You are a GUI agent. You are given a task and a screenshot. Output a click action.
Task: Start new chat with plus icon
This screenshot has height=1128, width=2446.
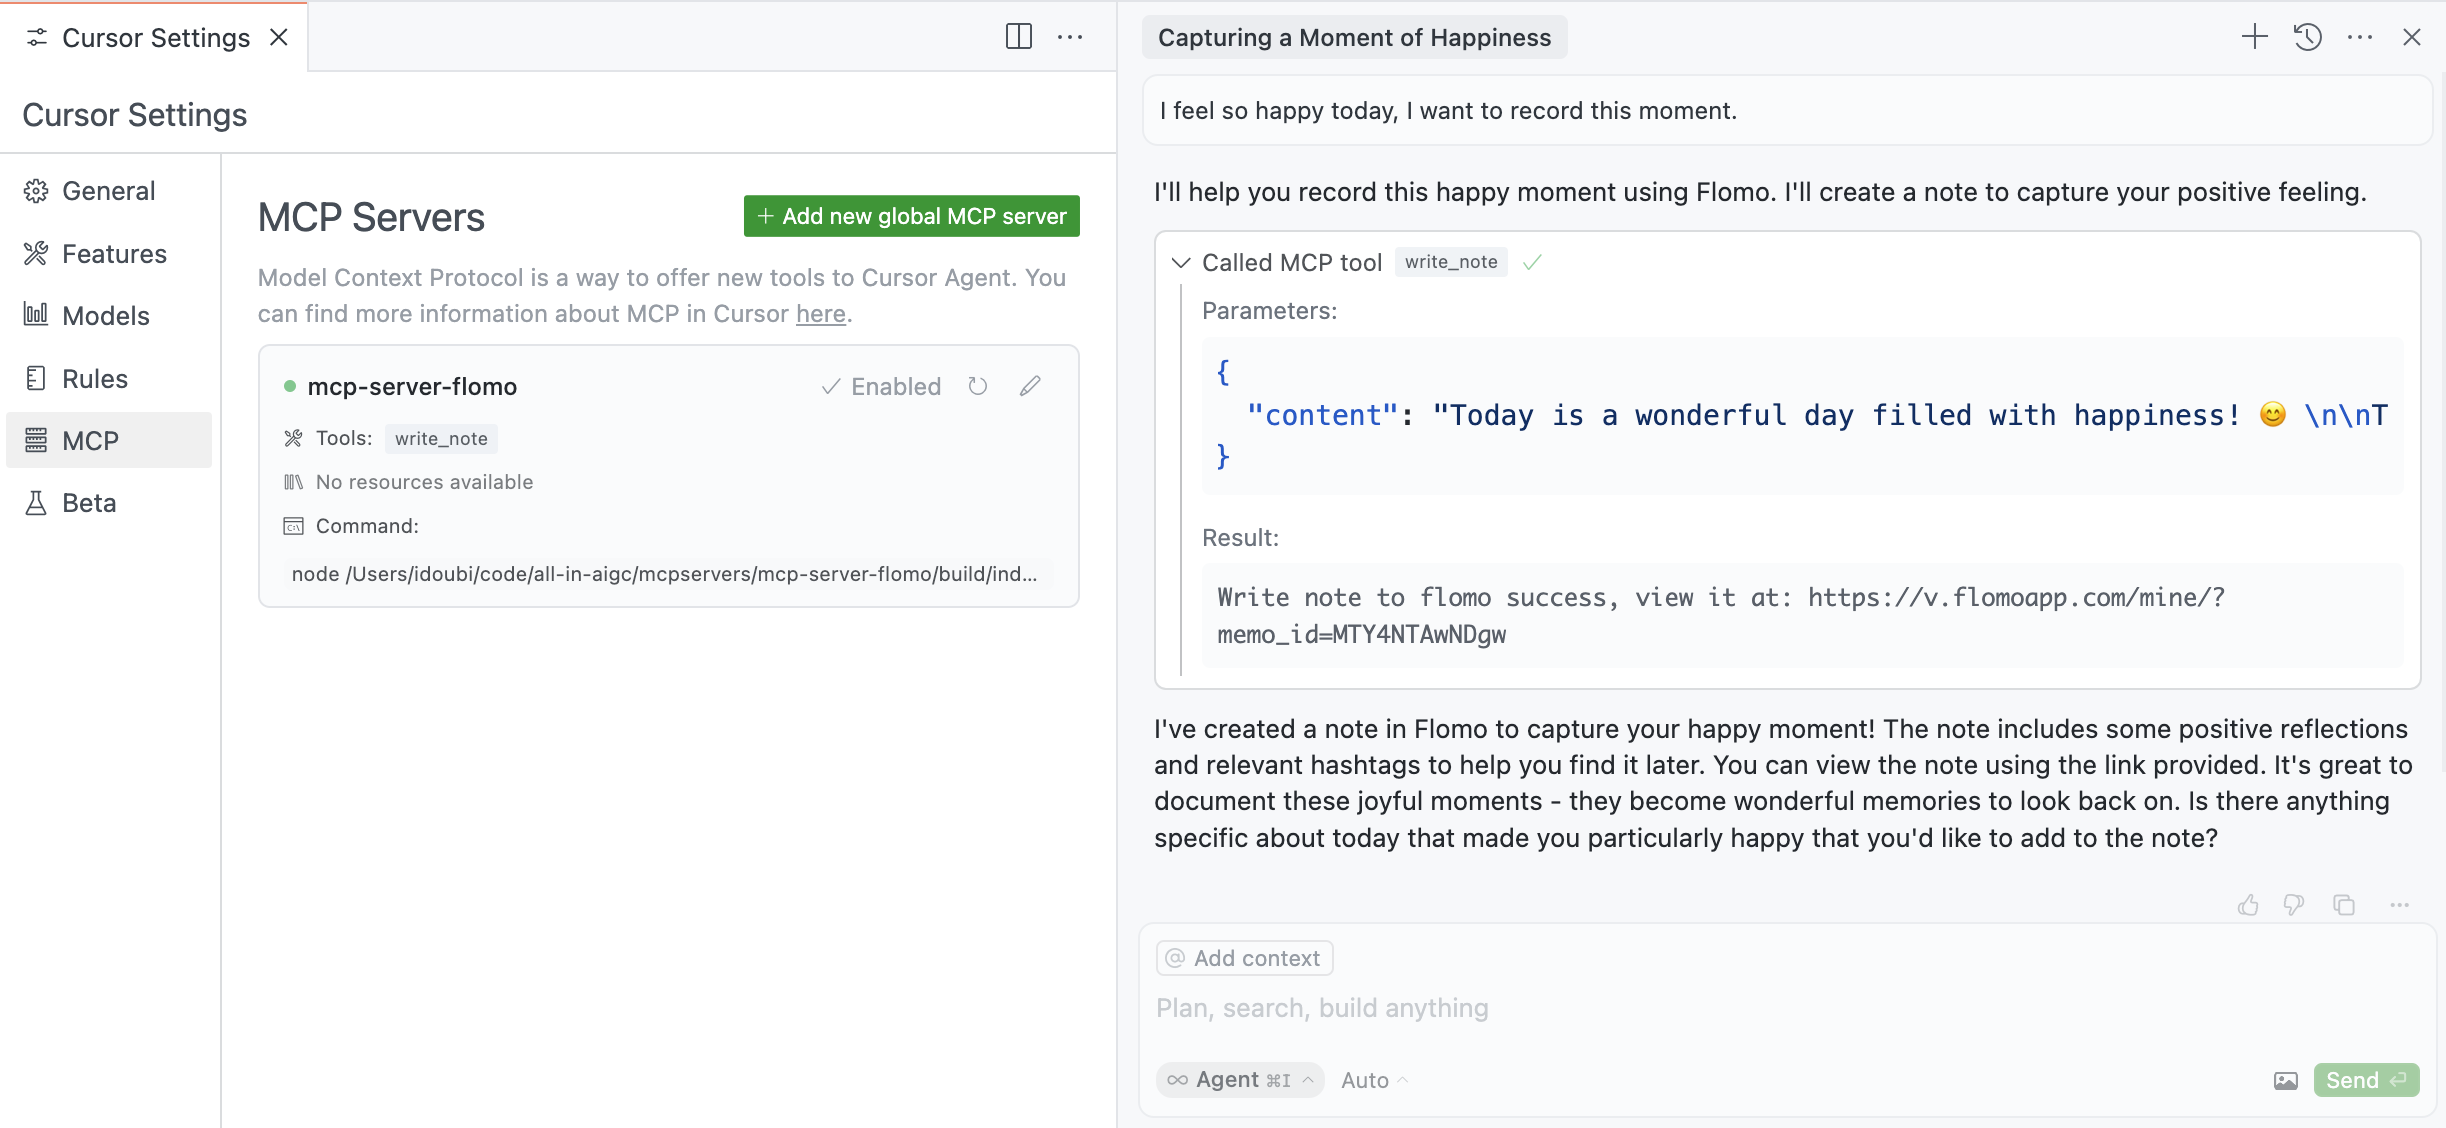pyautogui.click(x=2254, y=37)
